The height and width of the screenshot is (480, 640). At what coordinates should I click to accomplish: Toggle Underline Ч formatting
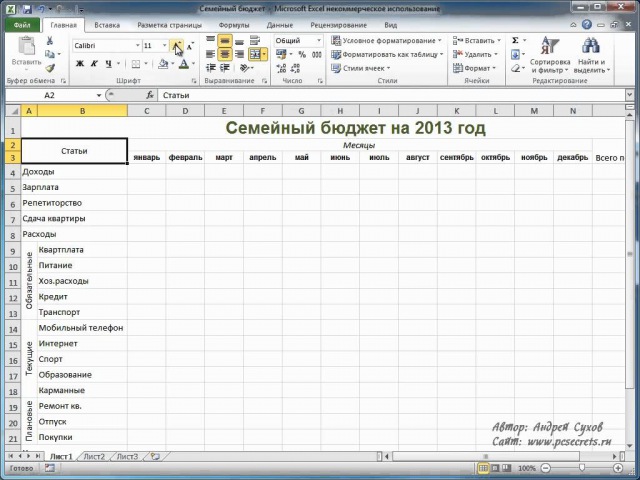(x=109, y=64)
